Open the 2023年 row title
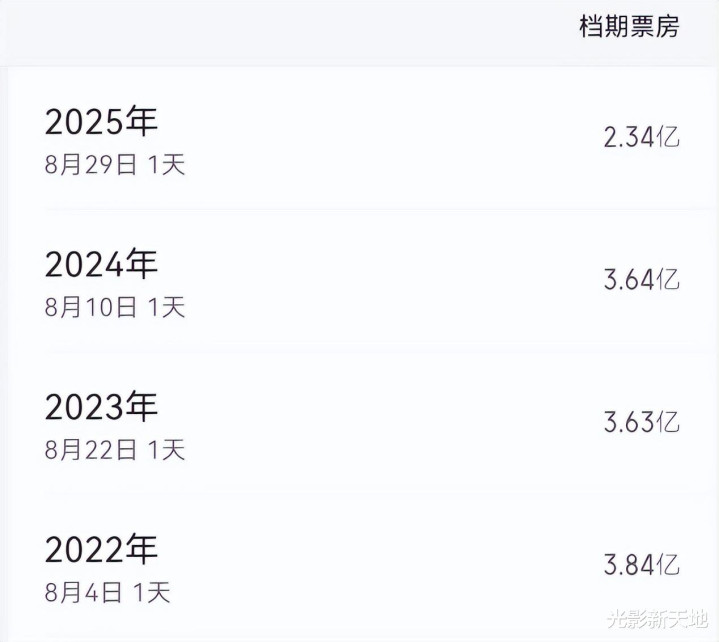The height and width of the screenshot is (642, 719). pyautogui.click(x=101, y=407)
